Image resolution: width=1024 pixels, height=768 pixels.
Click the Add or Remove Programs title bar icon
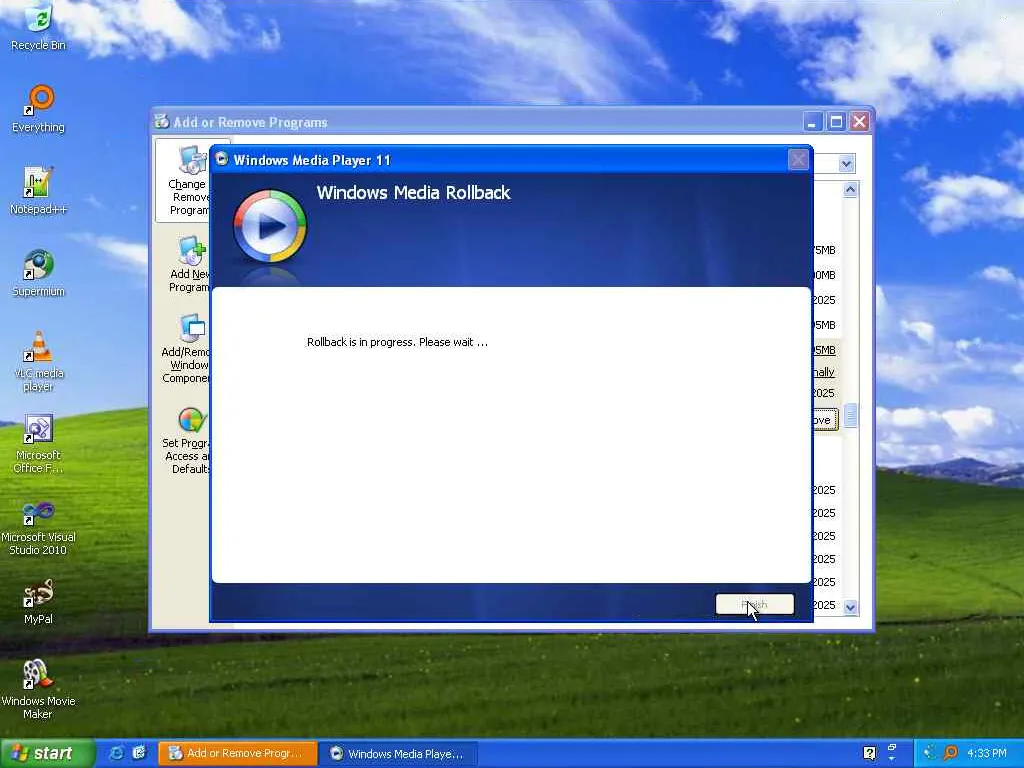(x=161, y=121)
